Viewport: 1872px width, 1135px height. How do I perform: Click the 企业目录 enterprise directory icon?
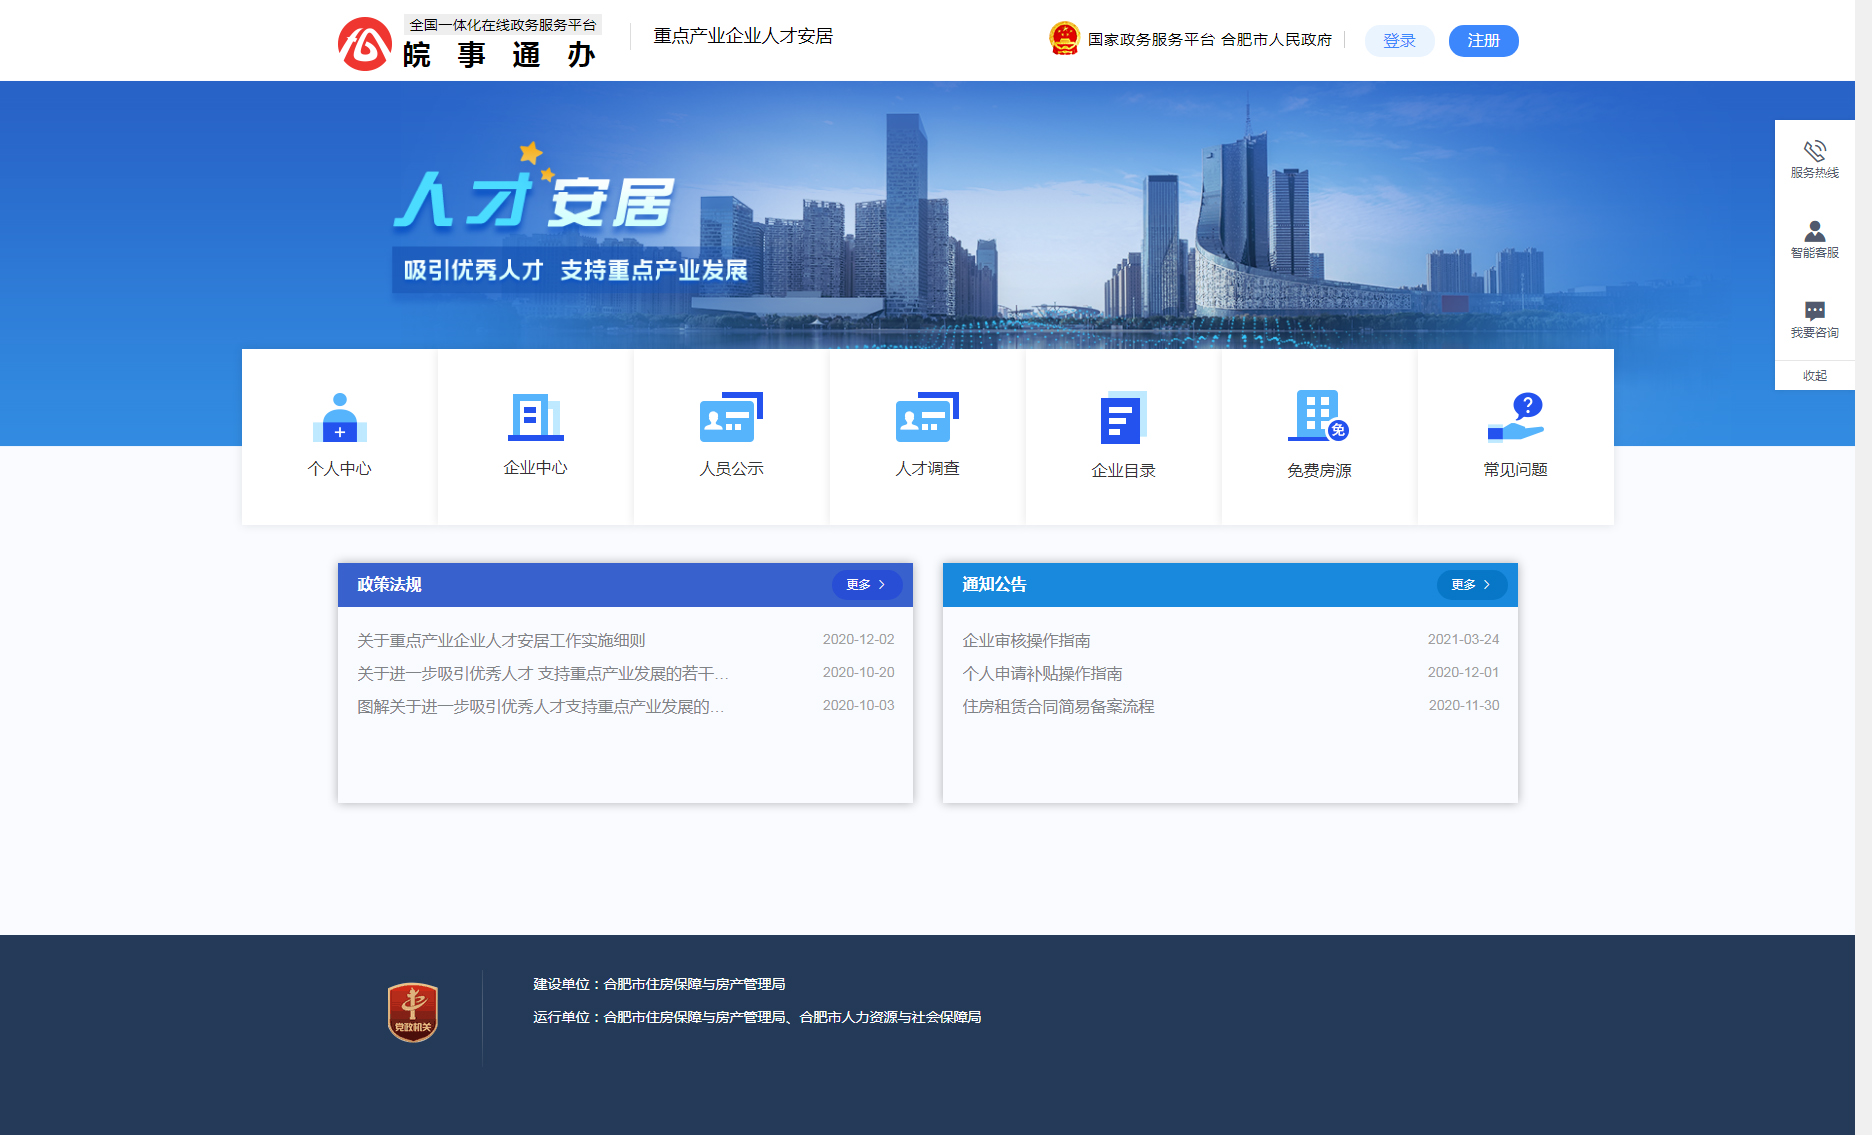click(x=1122, y=434)
